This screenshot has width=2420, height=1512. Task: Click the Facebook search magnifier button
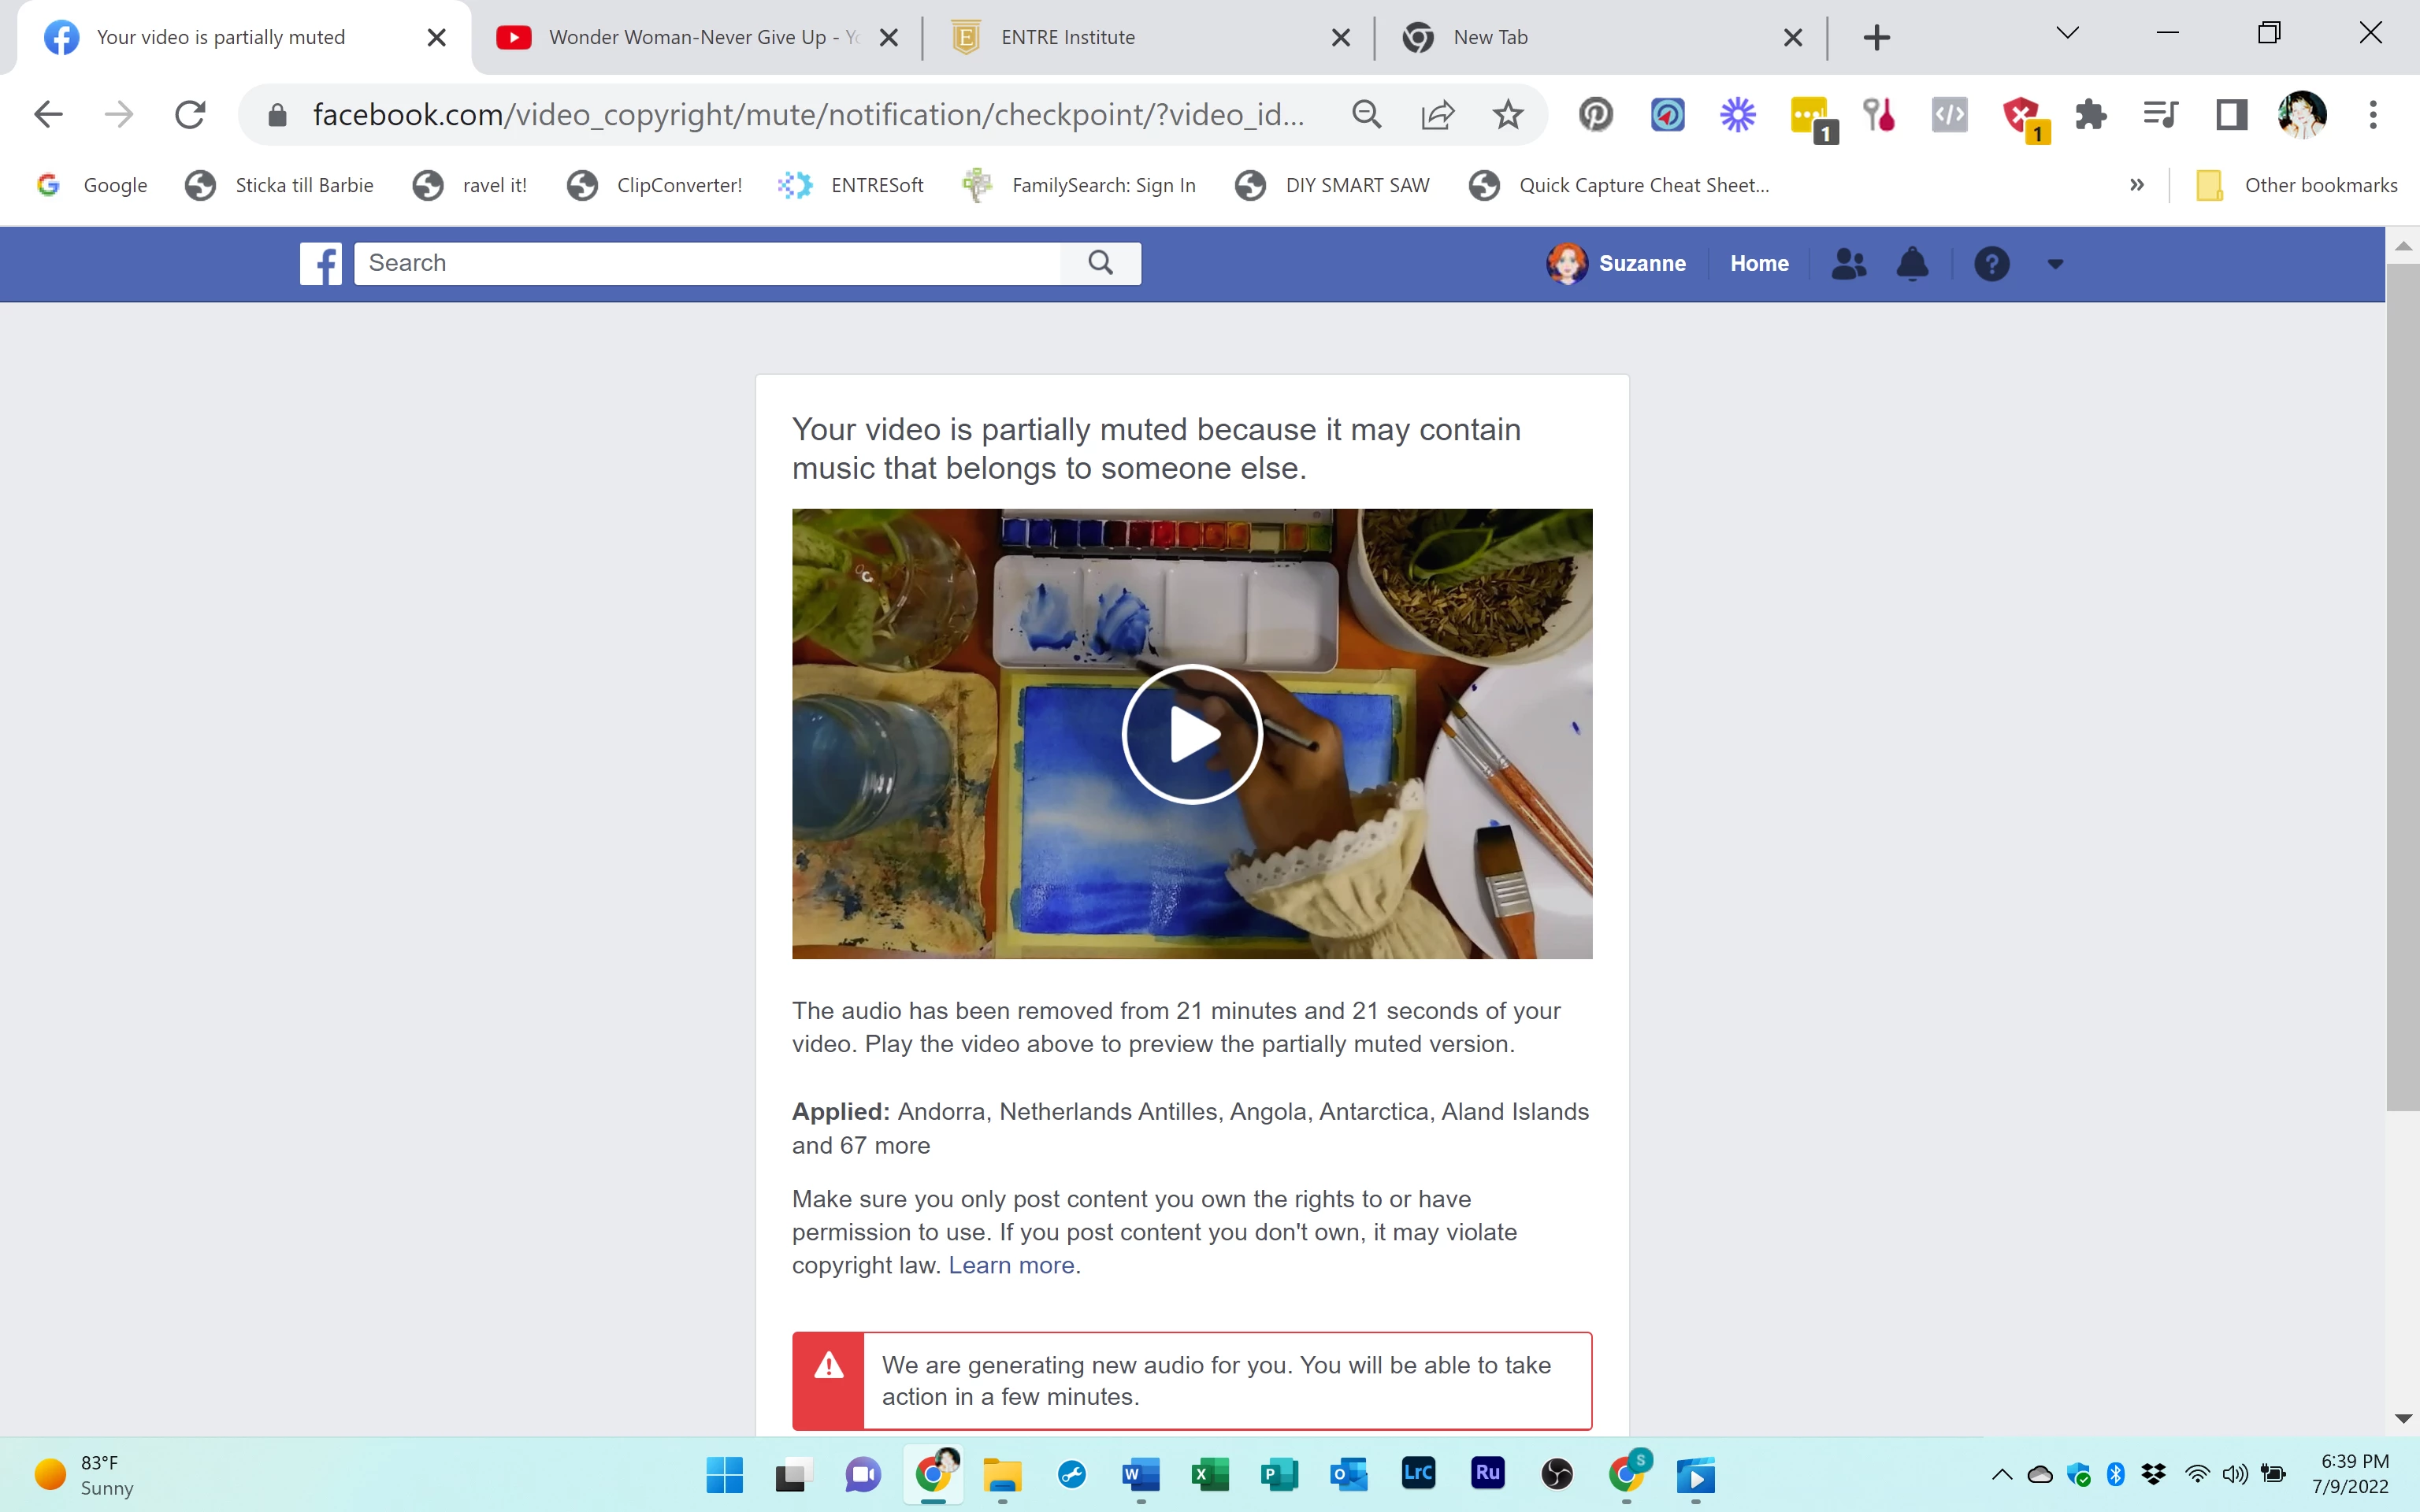click(1100, 263)
